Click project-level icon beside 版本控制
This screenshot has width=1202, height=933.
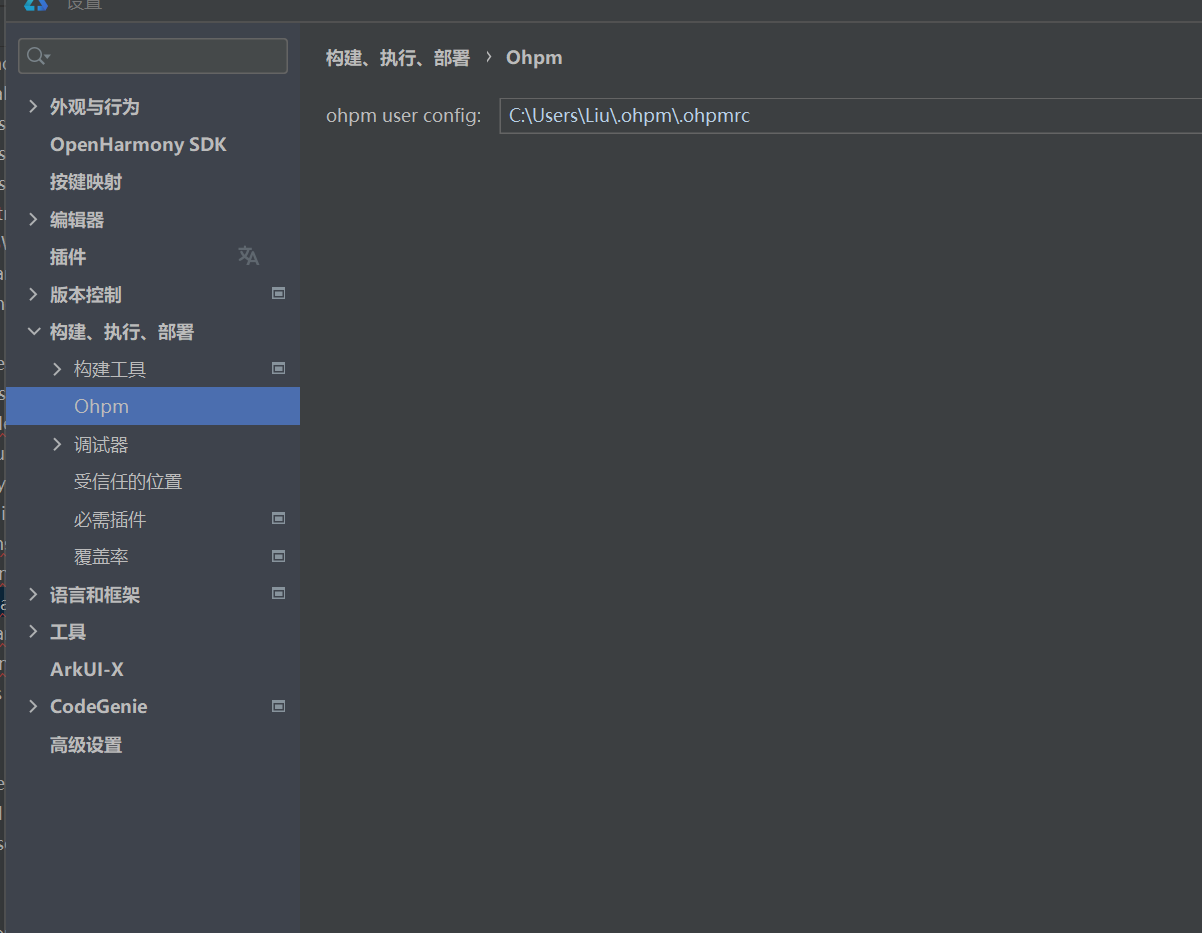click(x=279, y=294)
